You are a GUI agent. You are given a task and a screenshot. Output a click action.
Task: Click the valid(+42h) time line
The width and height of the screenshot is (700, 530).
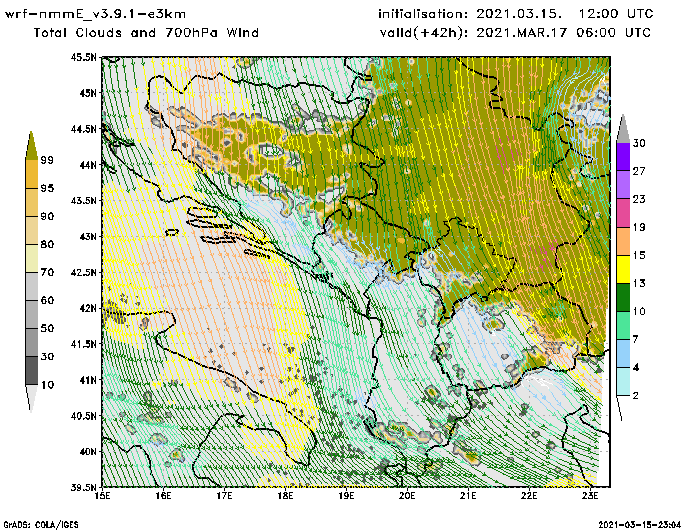[x=515, y=33]
